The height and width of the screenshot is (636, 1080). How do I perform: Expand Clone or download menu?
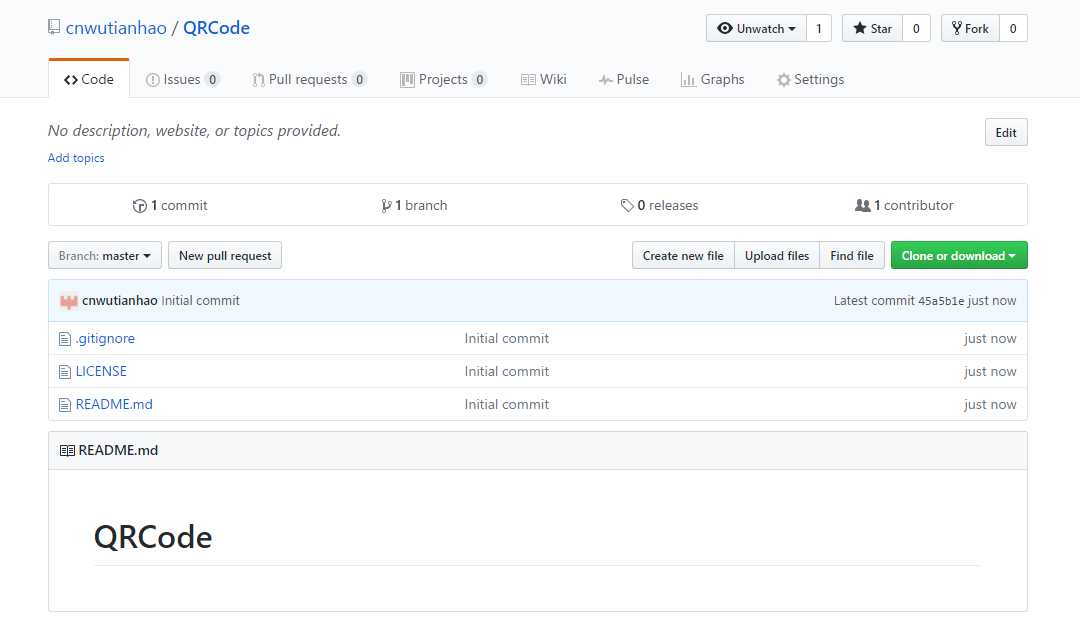pos(959,256)
